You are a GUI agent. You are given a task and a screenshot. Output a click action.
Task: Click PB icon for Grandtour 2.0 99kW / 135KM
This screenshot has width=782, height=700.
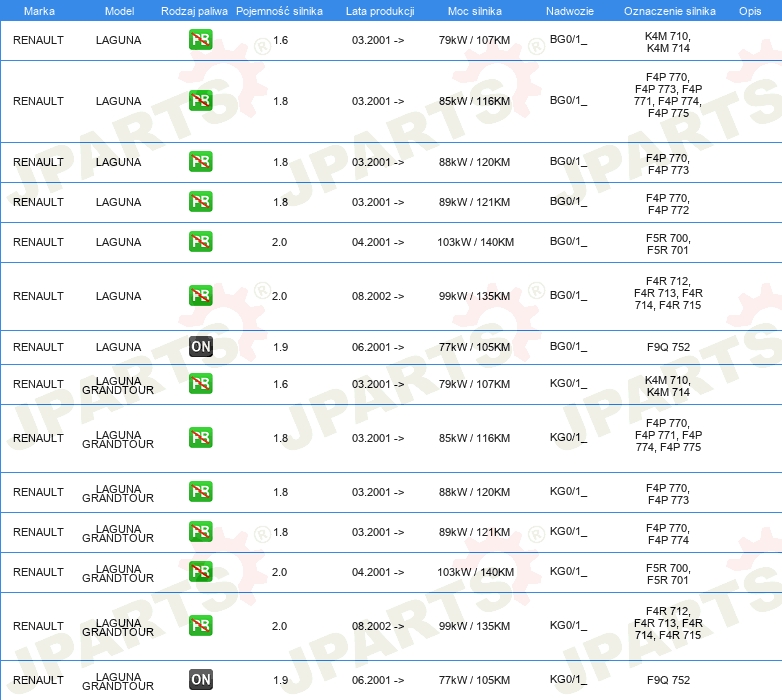coord(200,626)
